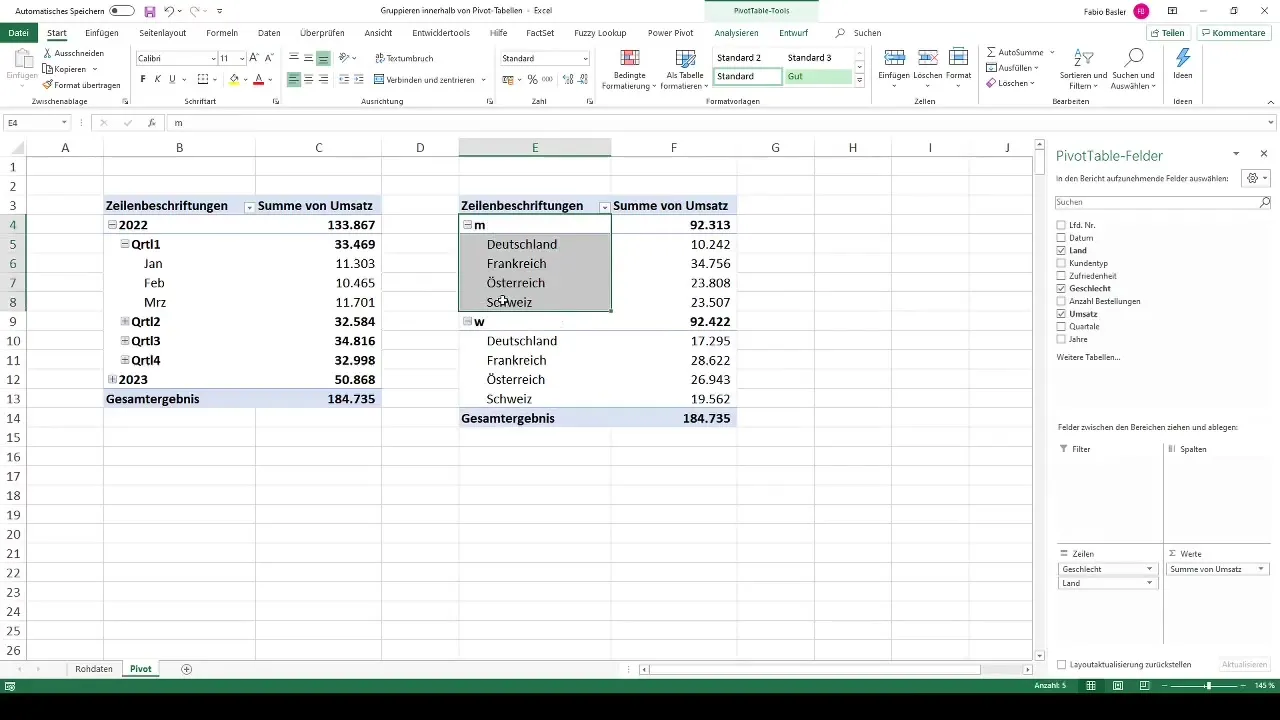1280x720 pixels.
Task: Switch to page layout view in status bar
Action: [x=1117, y=686]
